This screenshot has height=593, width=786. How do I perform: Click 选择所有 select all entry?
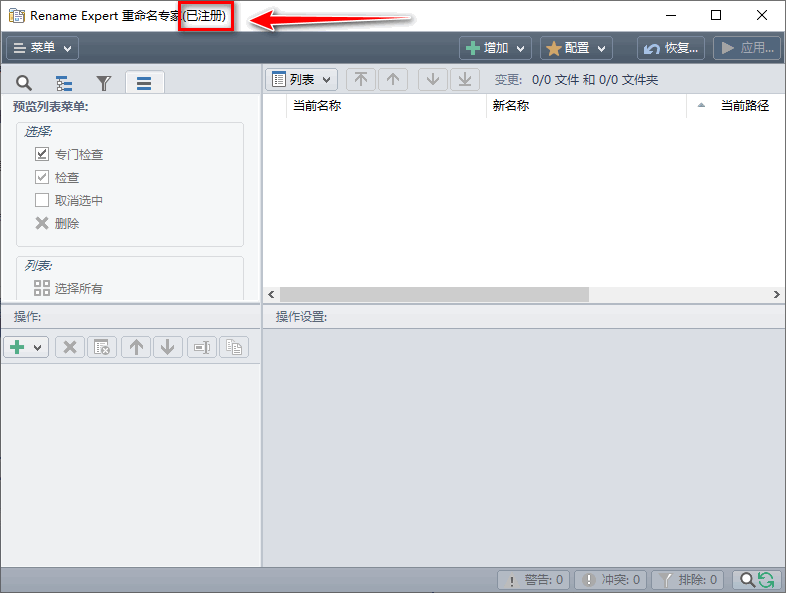tap(68, 288)
